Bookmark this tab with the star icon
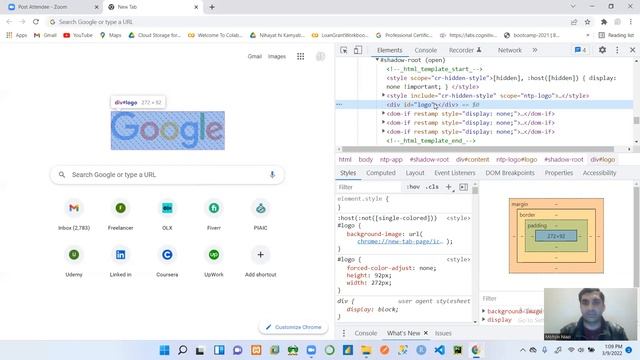The image size is (640, 360). click(587, 22)
